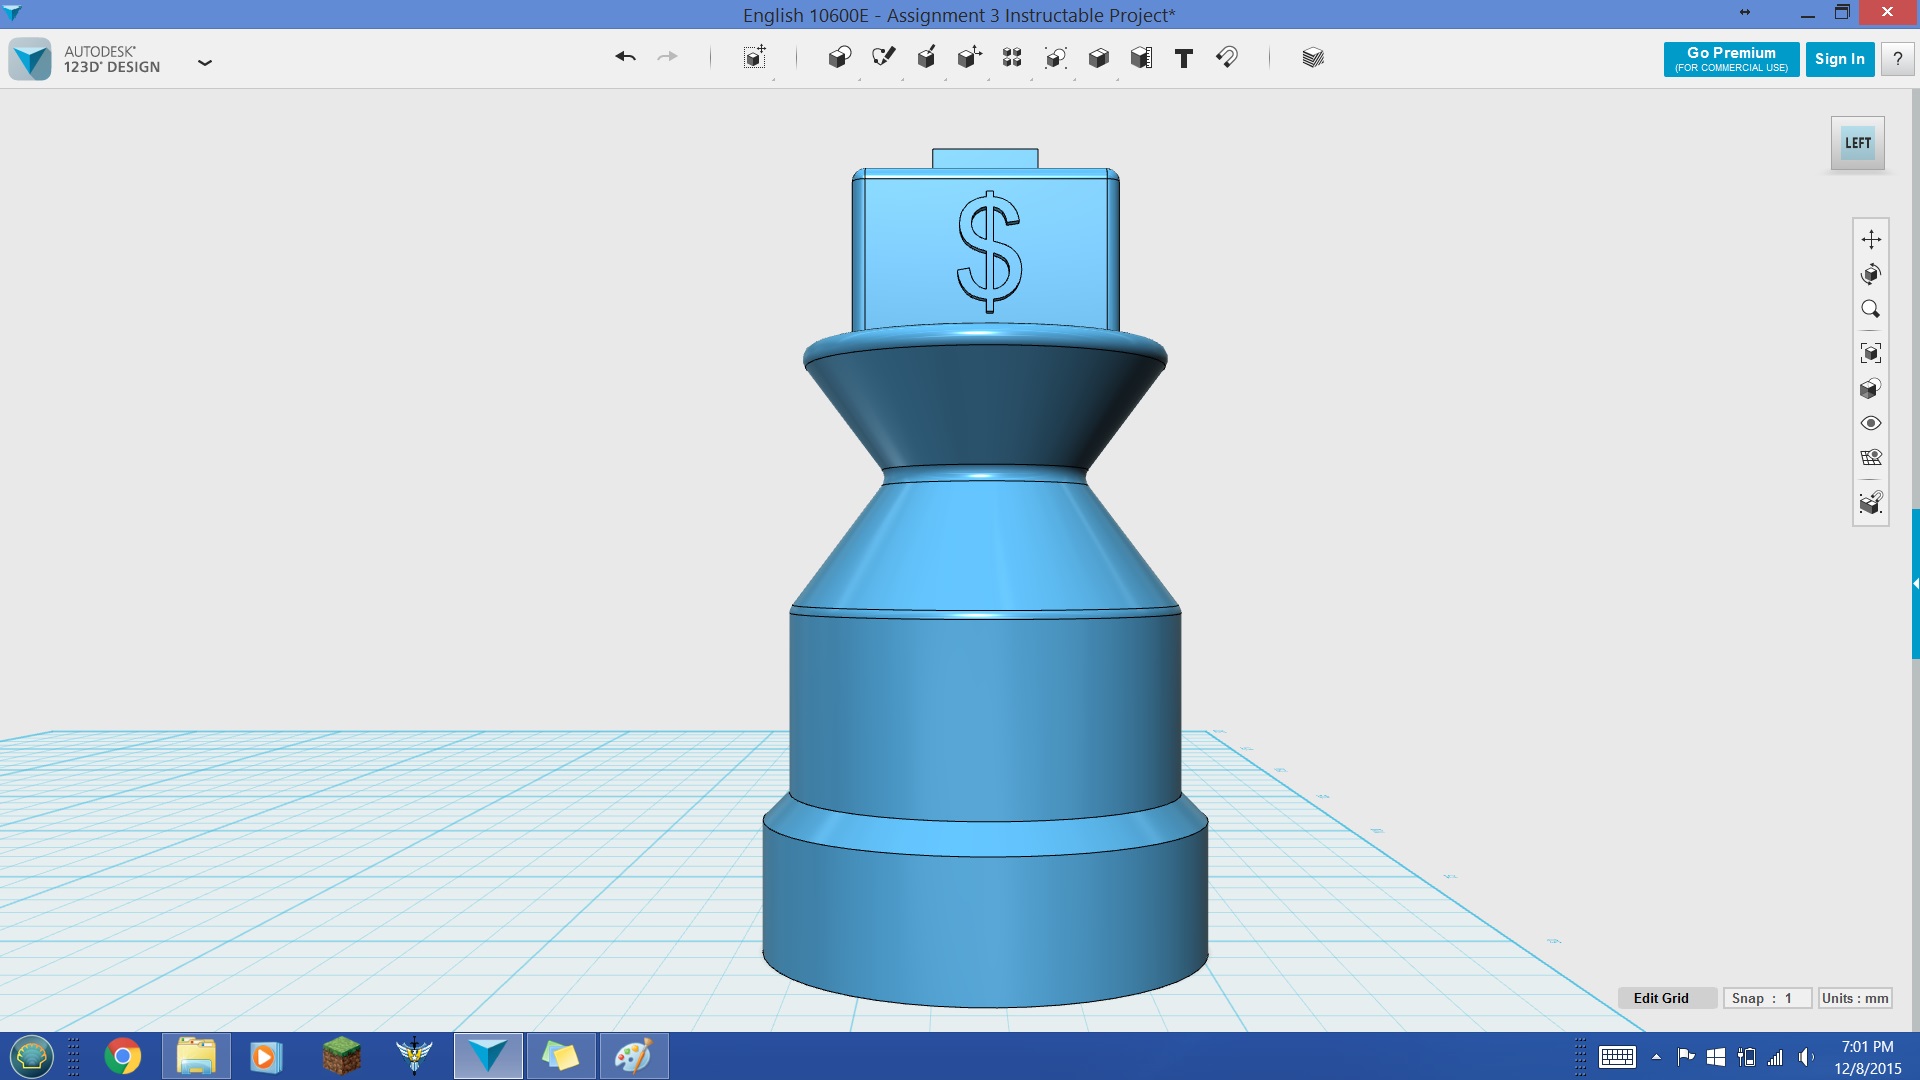Click the Undo arrow in the toolbar
Image resolution: width=1920 pixels, height=1080 pixels.
(625, 57)
